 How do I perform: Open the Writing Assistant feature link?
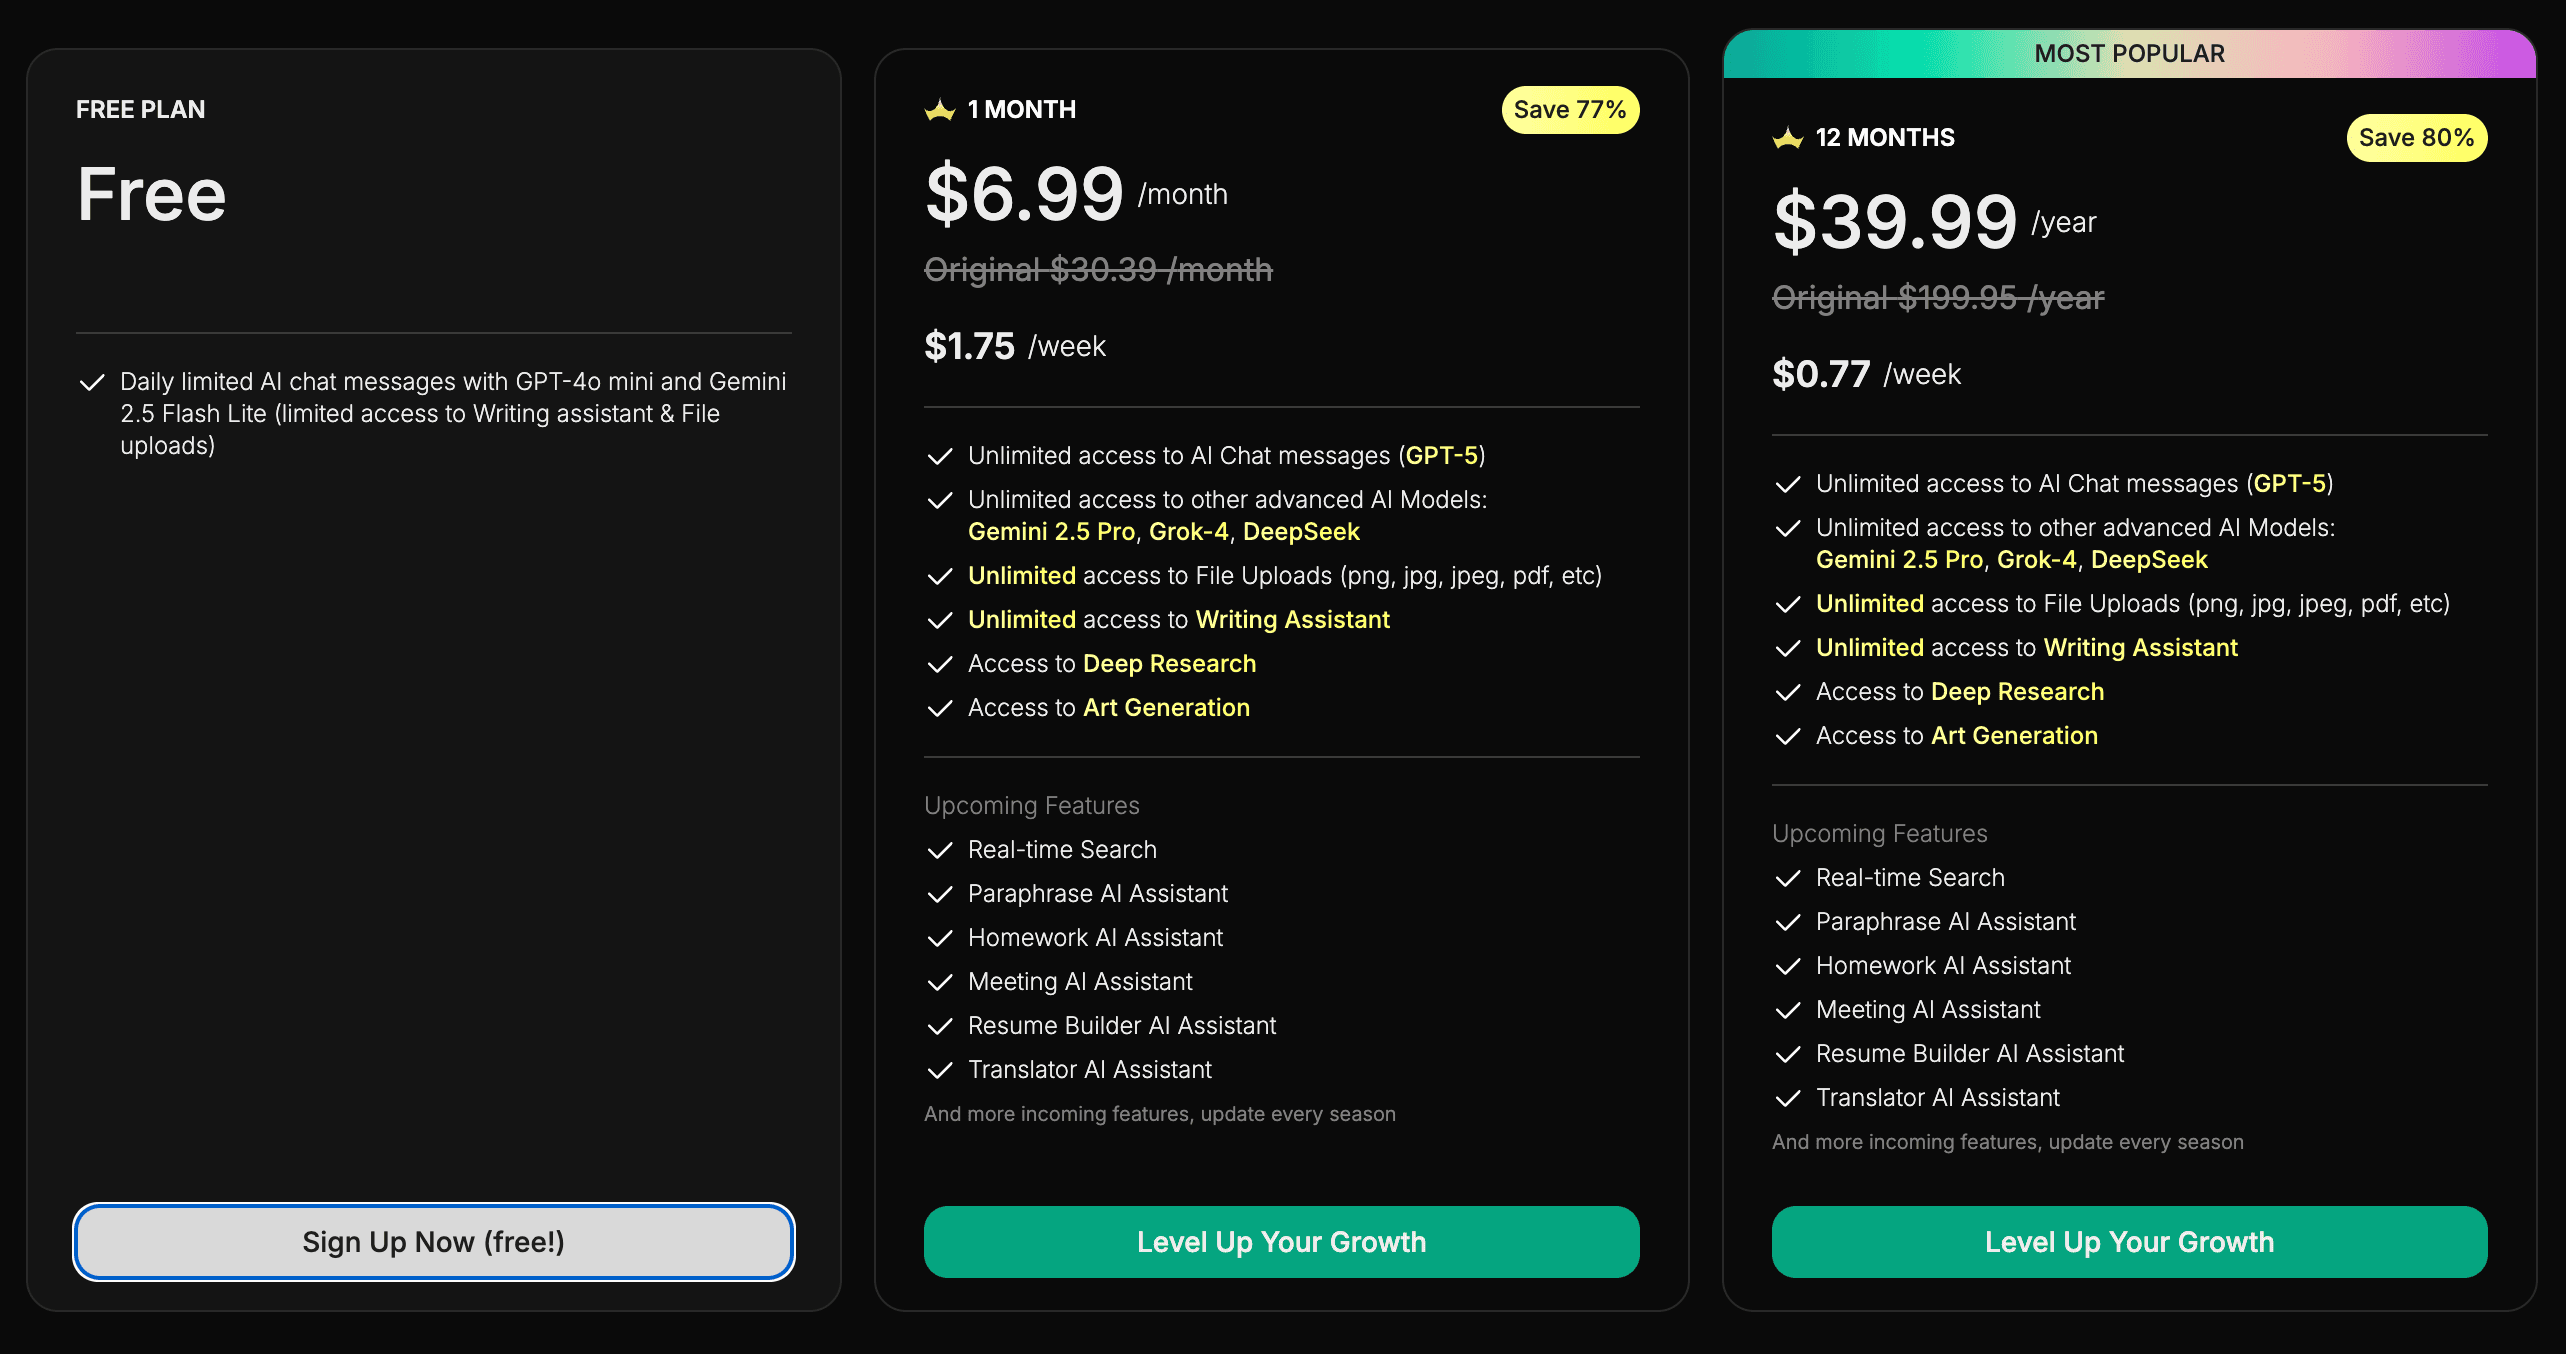tap(1293, 619)
